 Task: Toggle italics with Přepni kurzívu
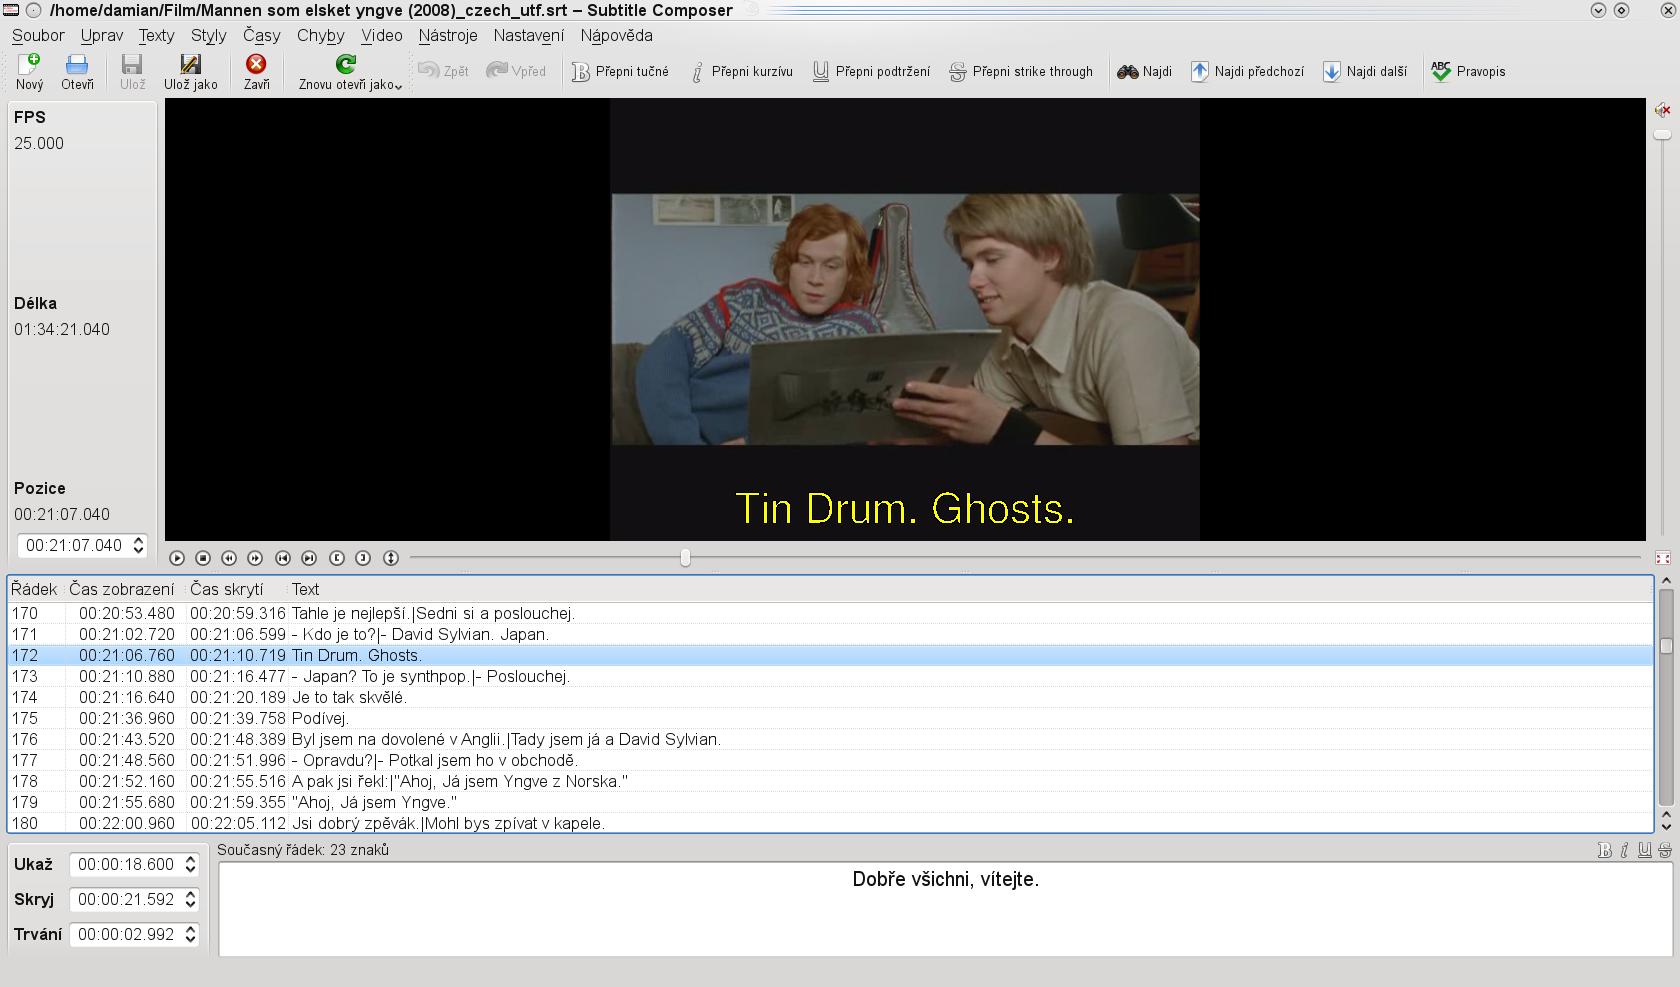tap(741, 72)
